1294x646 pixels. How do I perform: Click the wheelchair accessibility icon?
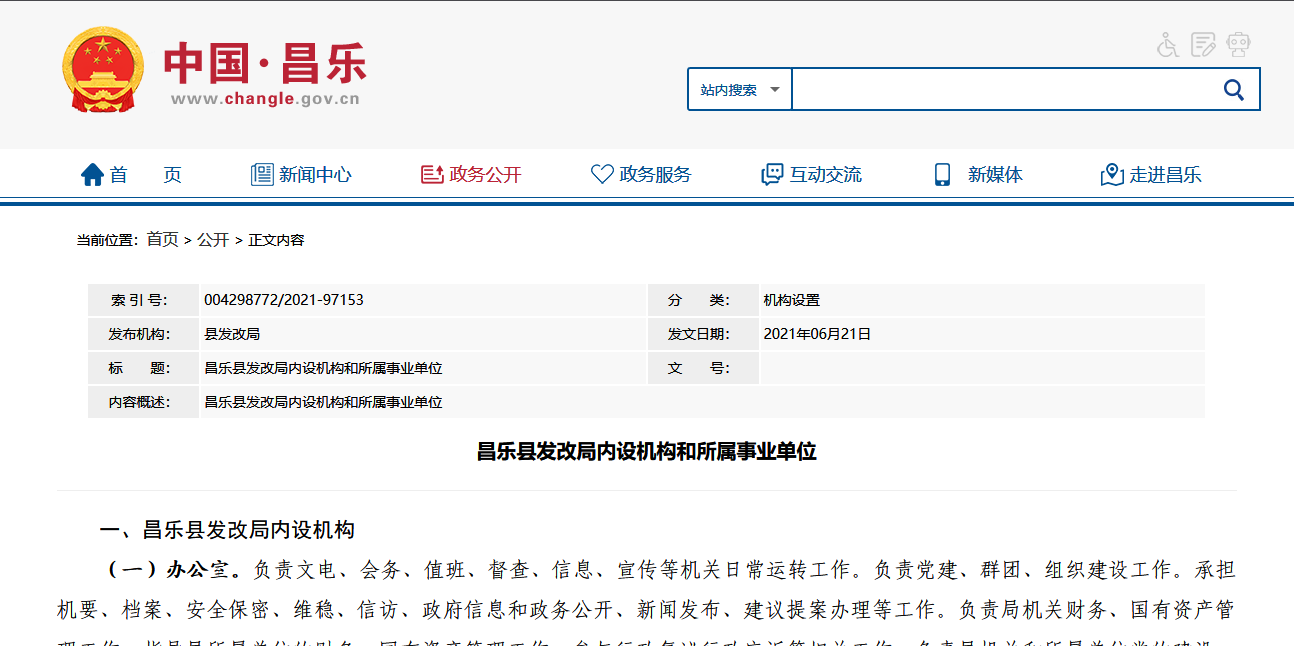(1166, 44)
